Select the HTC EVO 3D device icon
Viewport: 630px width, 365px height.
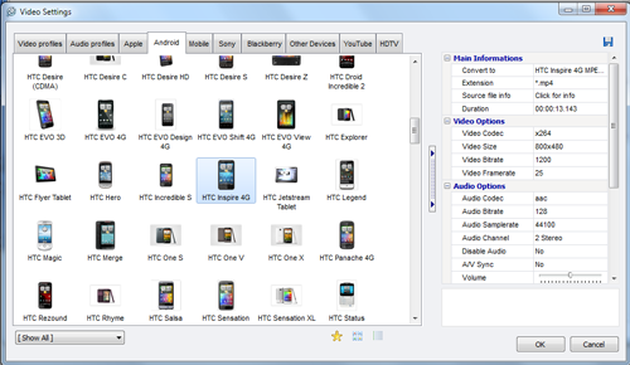45,115
